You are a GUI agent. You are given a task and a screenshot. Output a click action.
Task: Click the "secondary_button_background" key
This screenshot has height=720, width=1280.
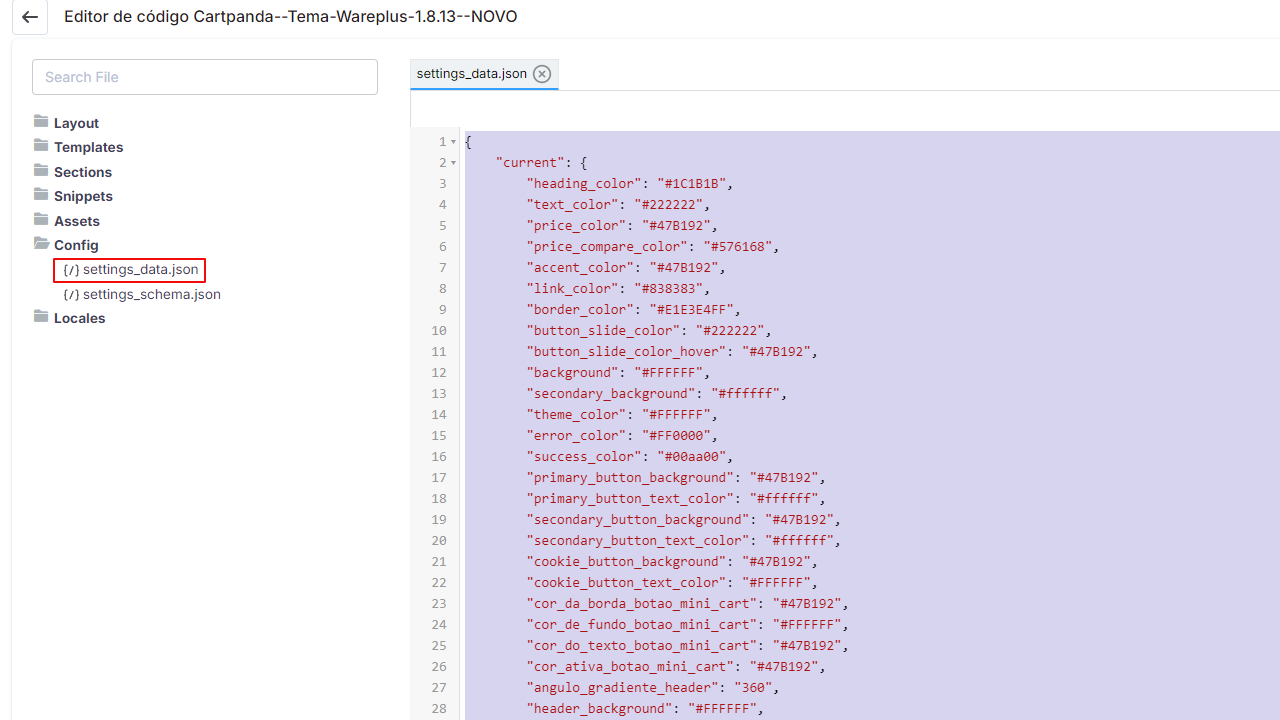(x=637, y=519)
